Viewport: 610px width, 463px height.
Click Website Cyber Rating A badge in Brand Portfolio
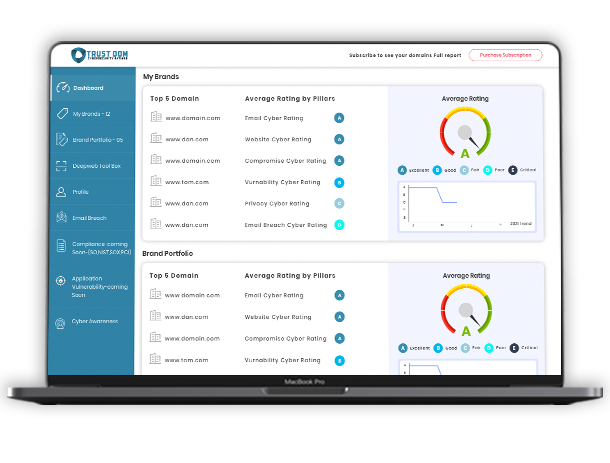pyautogui.click(x=340, y=317)
